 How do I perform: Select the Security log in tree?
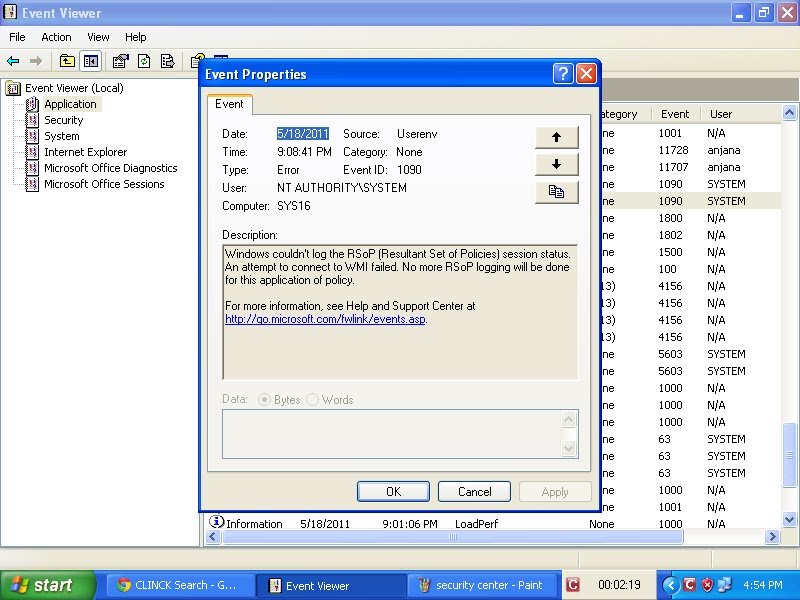coord(63,120)
